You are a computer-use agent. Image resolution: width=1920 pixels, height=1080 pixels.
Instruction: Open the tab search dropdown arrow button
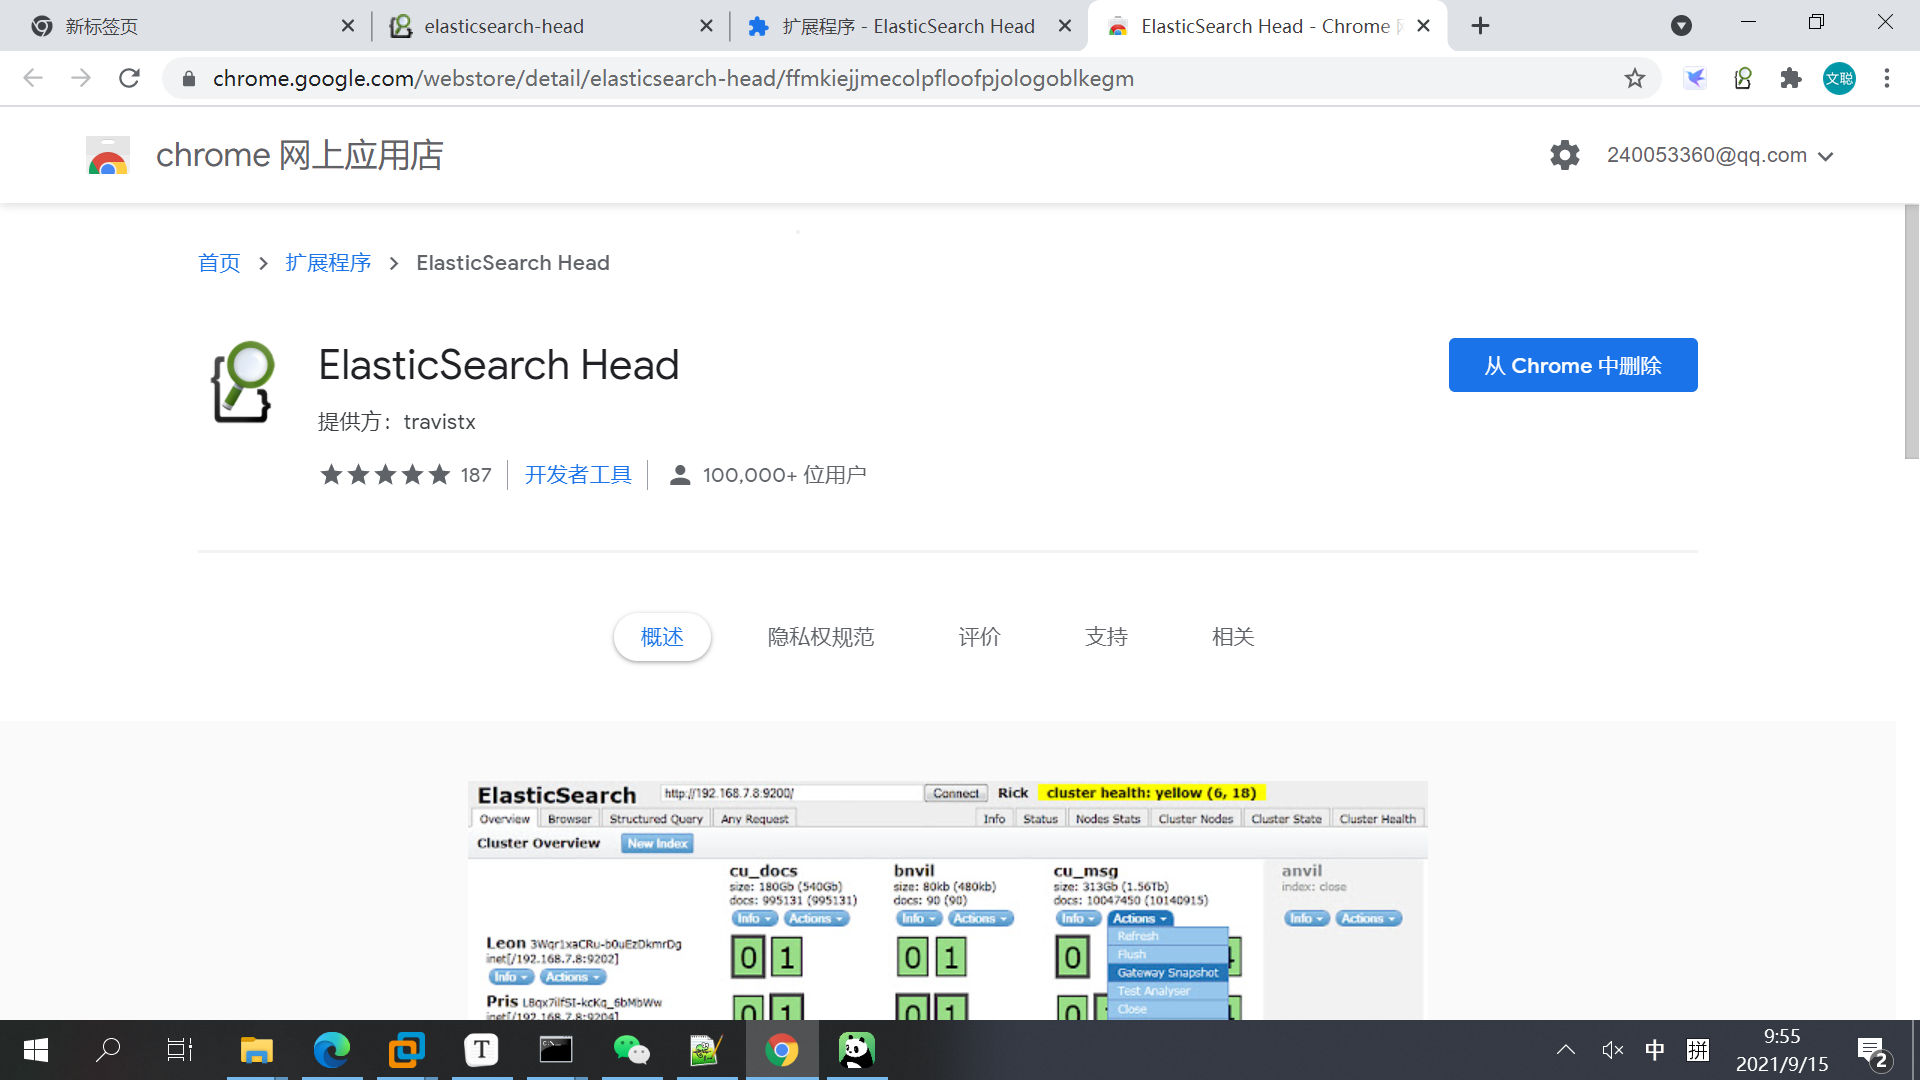(1682, 26)
